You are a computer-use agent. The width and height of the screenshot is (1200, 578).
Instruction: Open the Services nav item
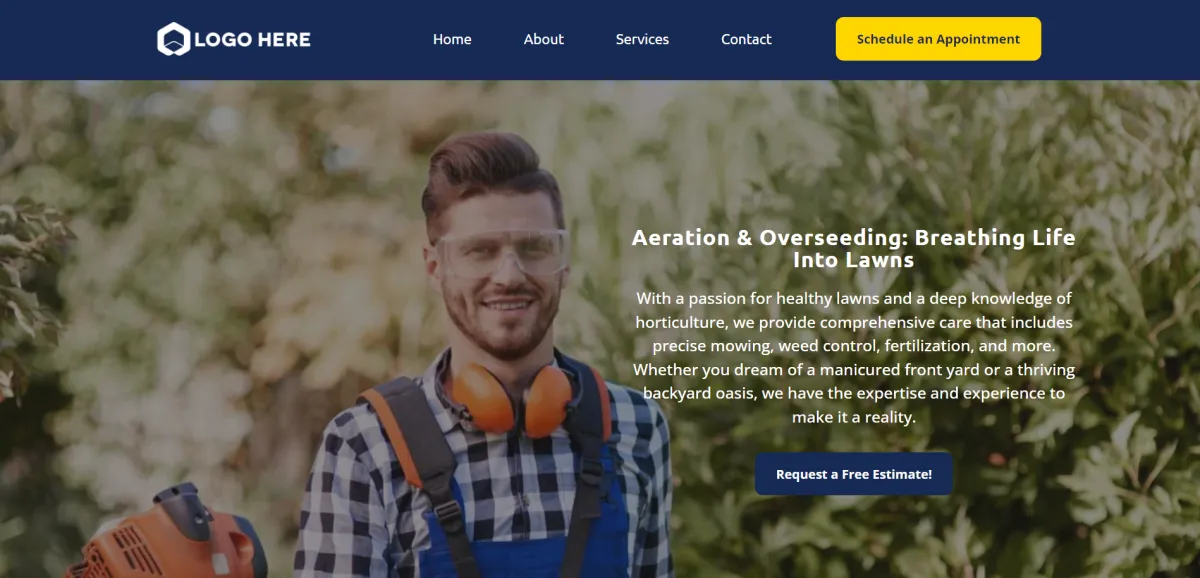click(x=642, y=39)
